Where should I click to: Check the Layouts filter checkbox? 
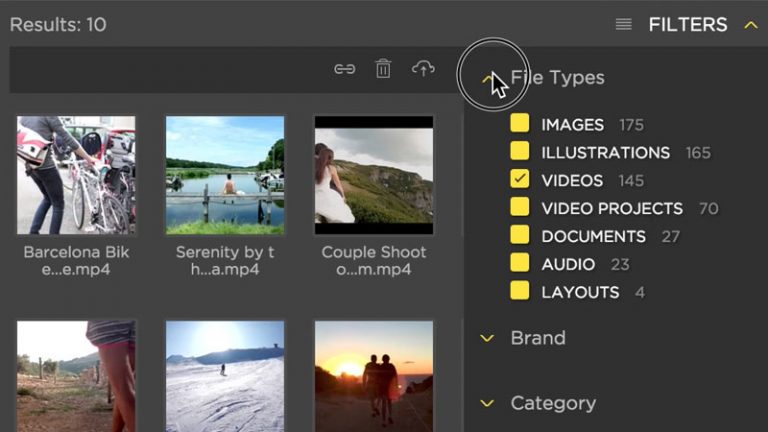point(519,292)
